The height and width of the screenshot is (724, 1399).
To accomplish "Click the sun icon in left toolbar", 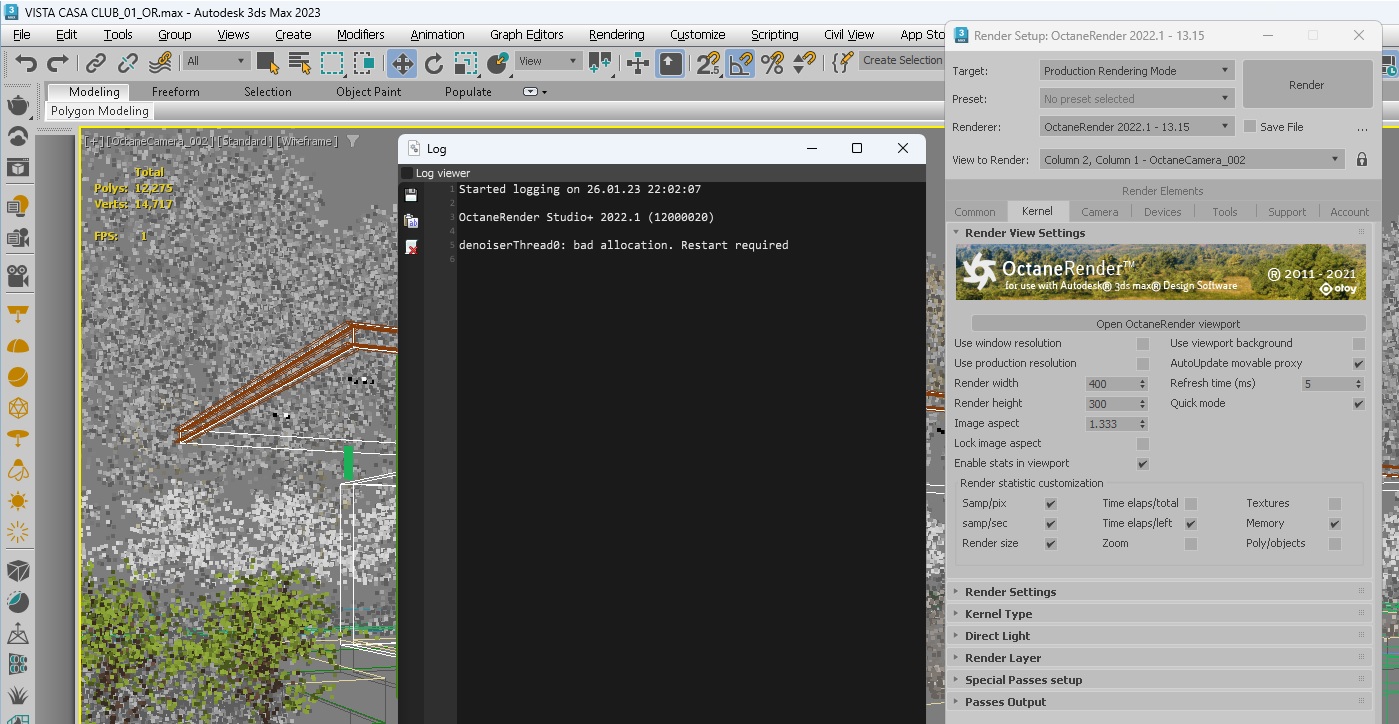I will point(18,500).
